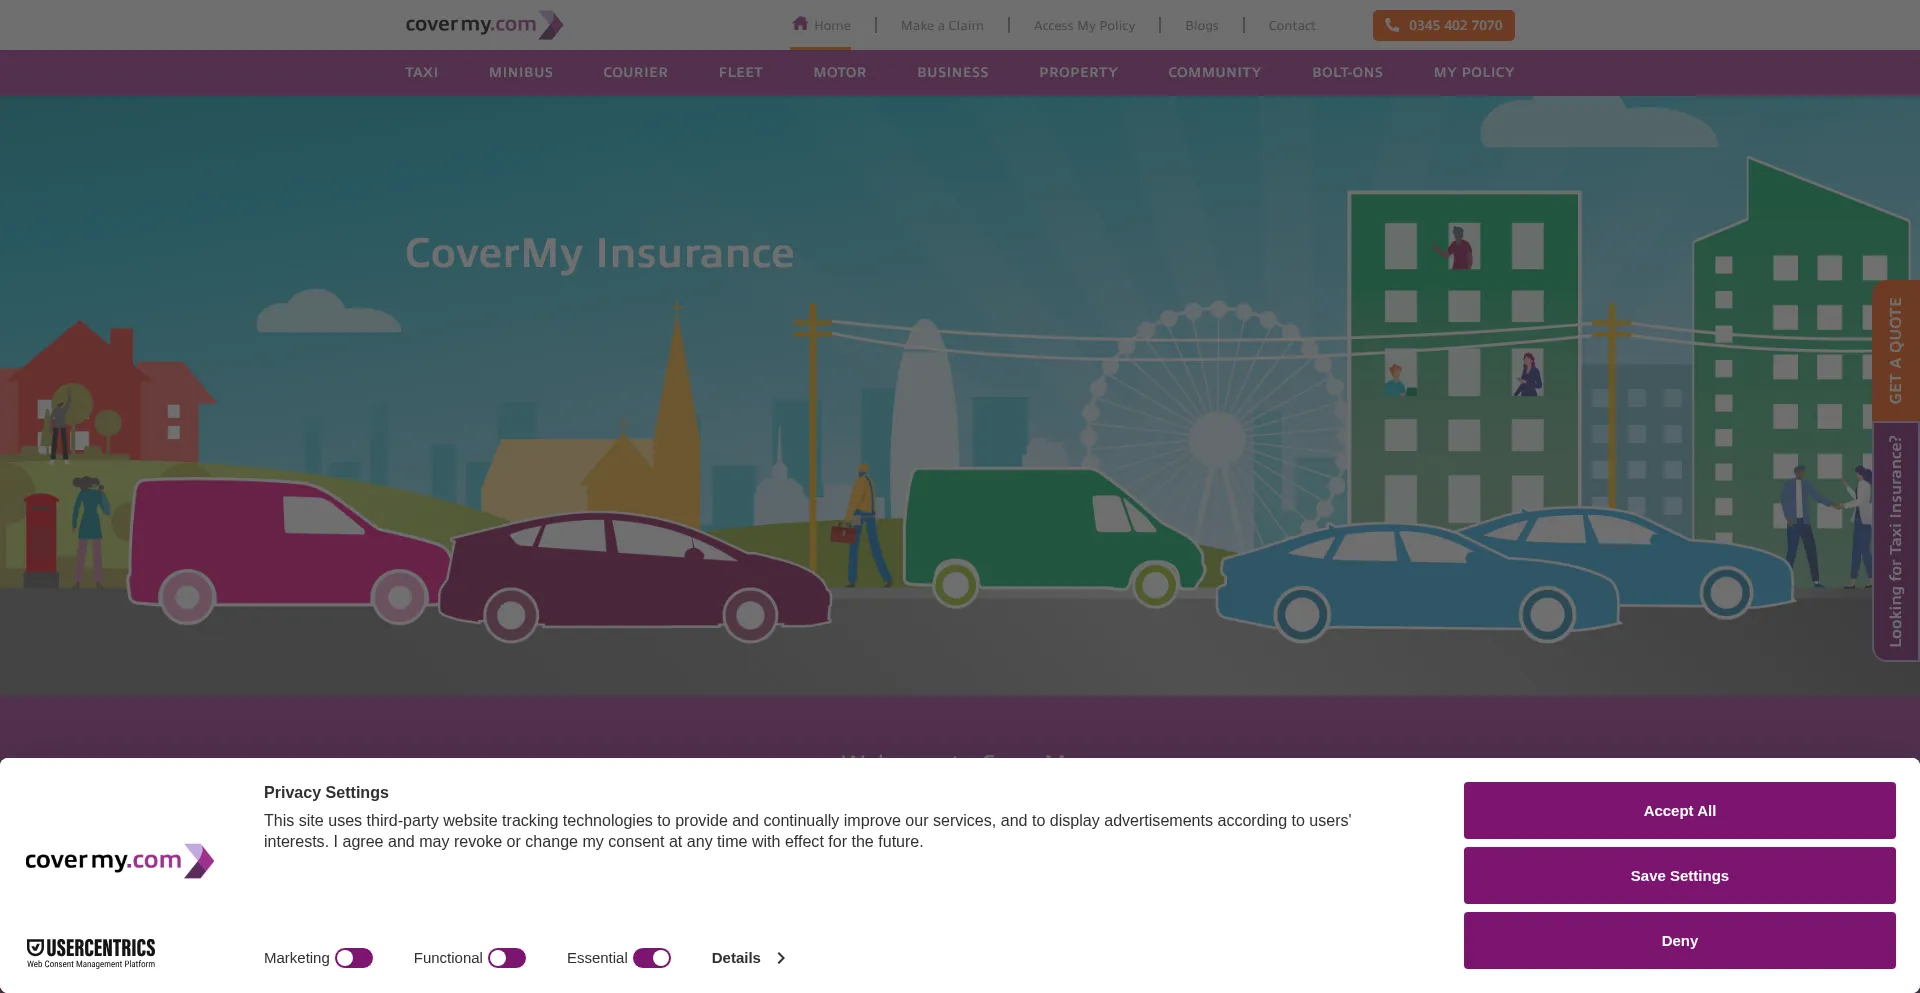Viewport: 1920px width, 993px height.
Task: Click the Usercentrics logo in consent banner
Action: pos(91,953)
